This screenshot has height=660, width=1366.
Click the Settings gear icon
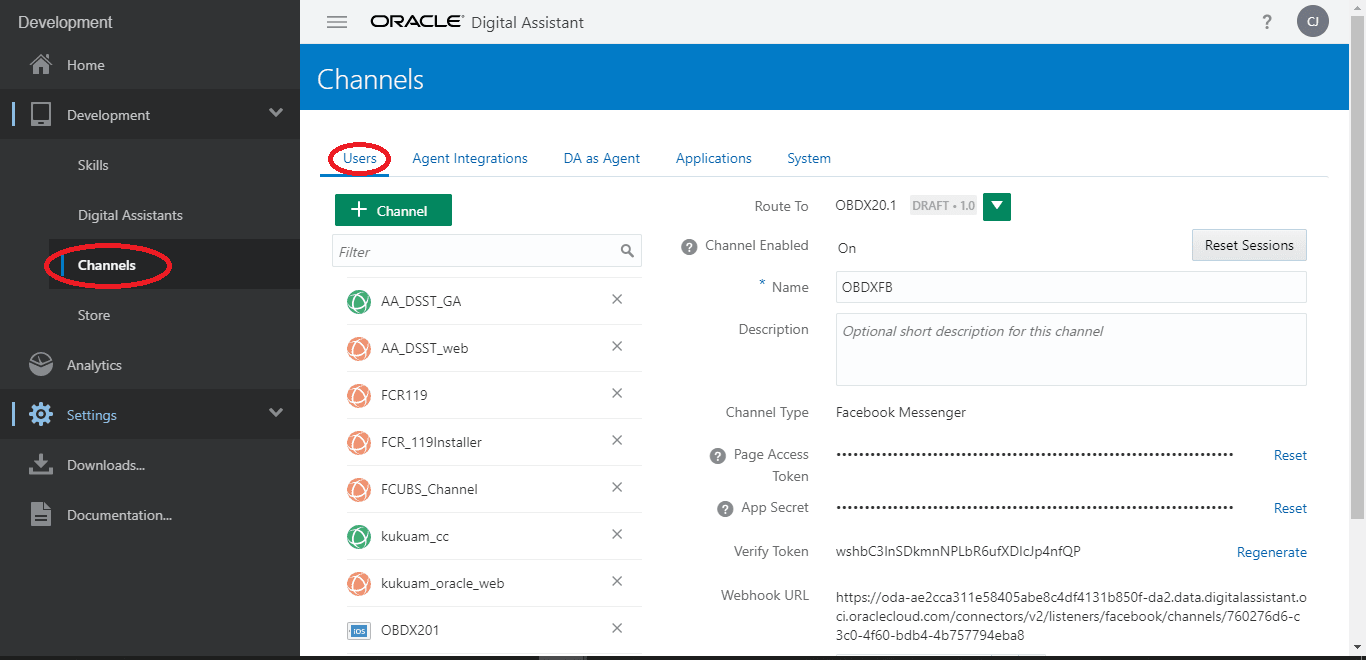tap(41, 415)
